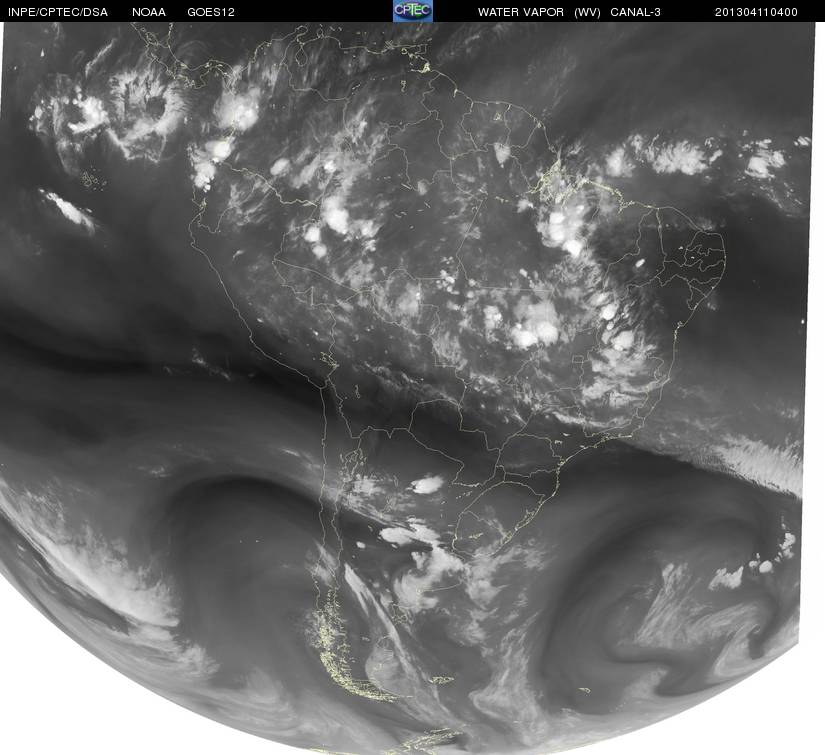Click the INPE/CPTEC/DSA header text

click(x=58, y=12)
